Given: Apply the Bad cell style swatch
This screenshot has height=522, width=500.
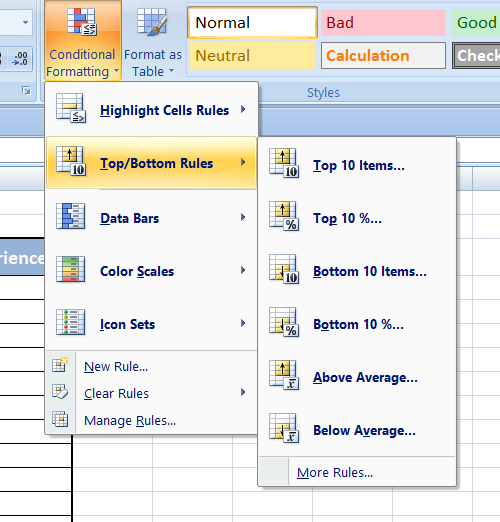Looking at the screenshot, I should [383, 23].
